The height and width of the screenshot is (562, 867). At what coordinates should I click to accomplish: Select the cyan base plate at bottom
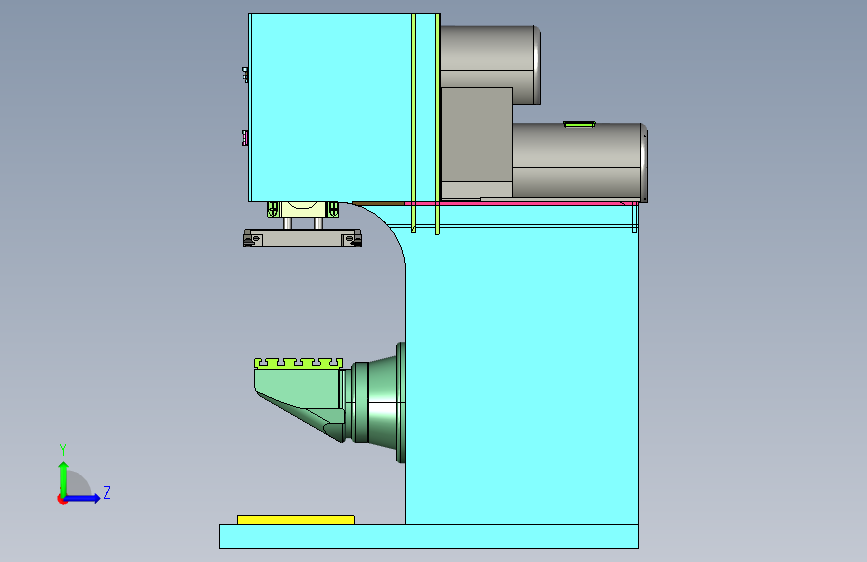(429, 537)
